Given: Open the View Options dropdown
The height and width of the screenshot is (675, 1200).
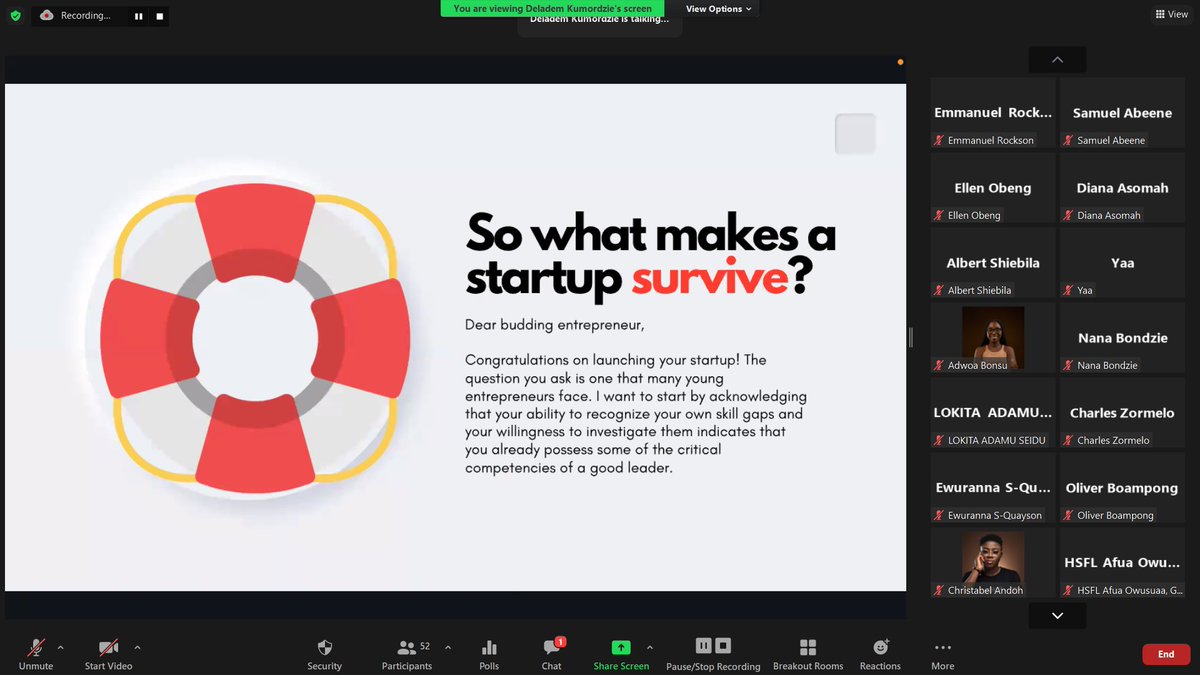Looking at the screenshot, I should pyautogui.click(x=719, y=9).
